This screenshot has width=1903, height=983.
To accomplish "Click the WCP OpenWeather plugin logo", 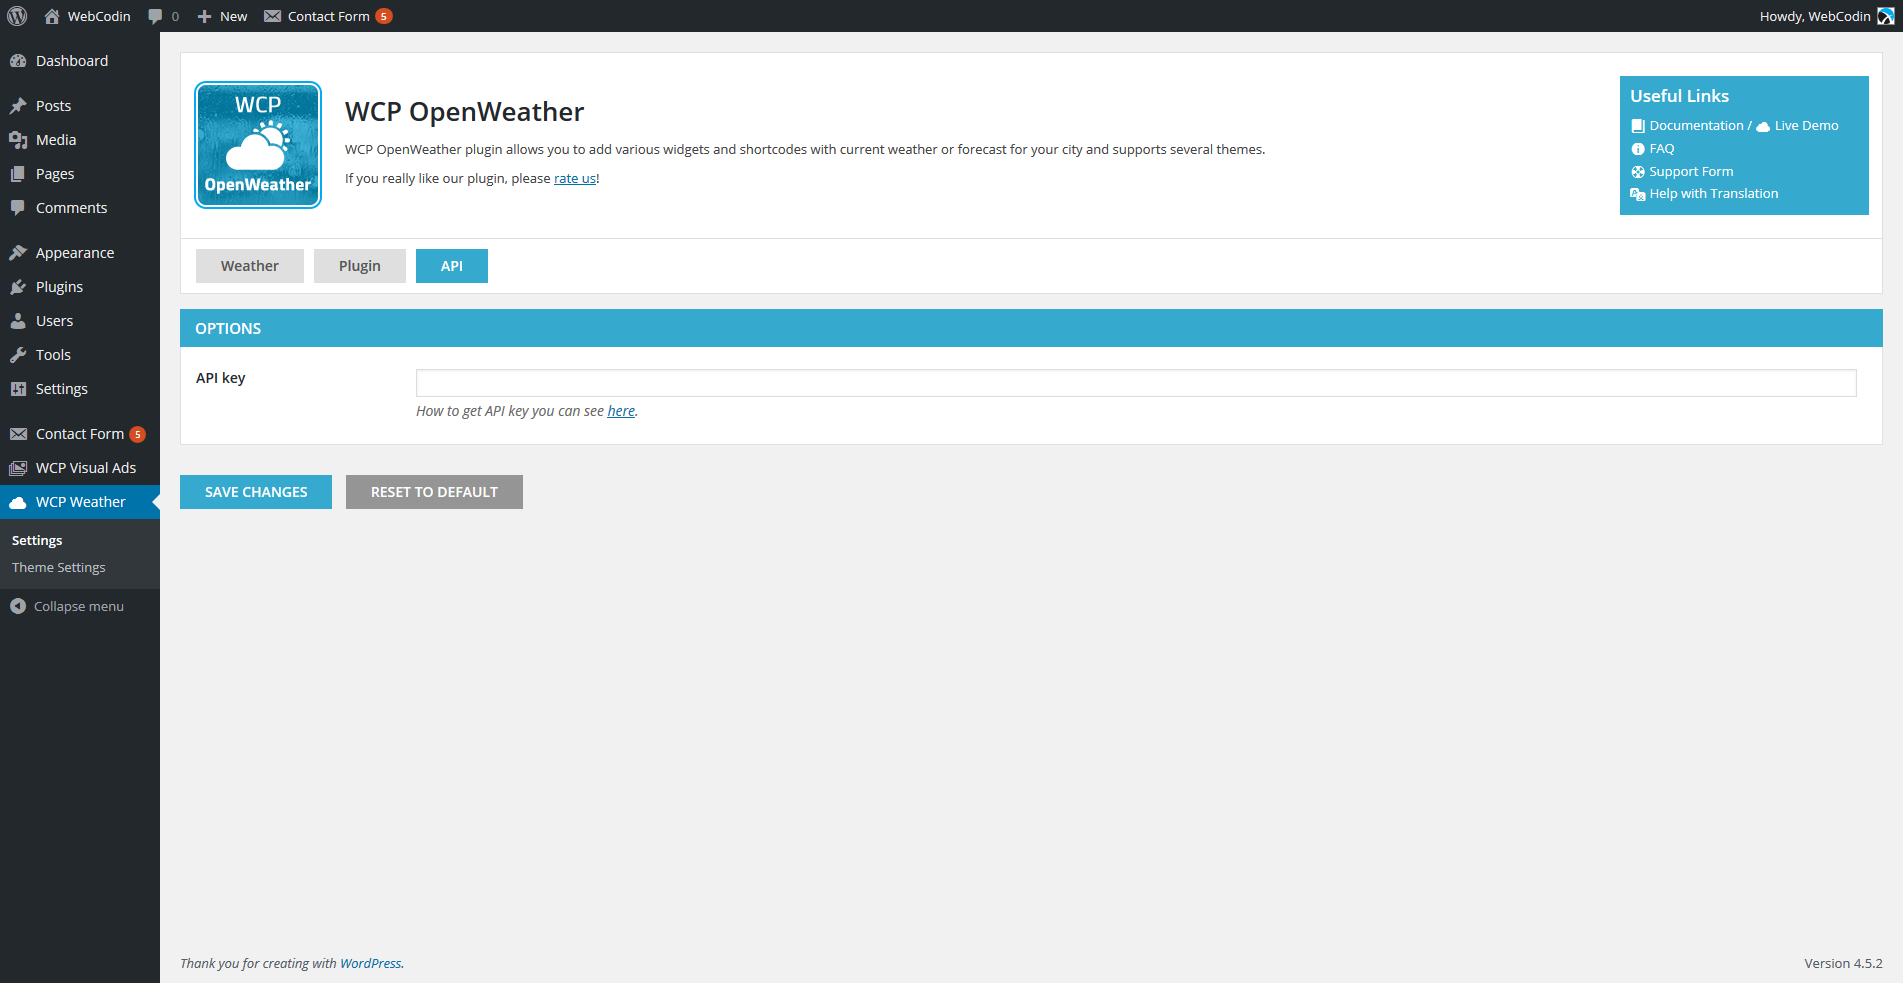I will 258,145.
